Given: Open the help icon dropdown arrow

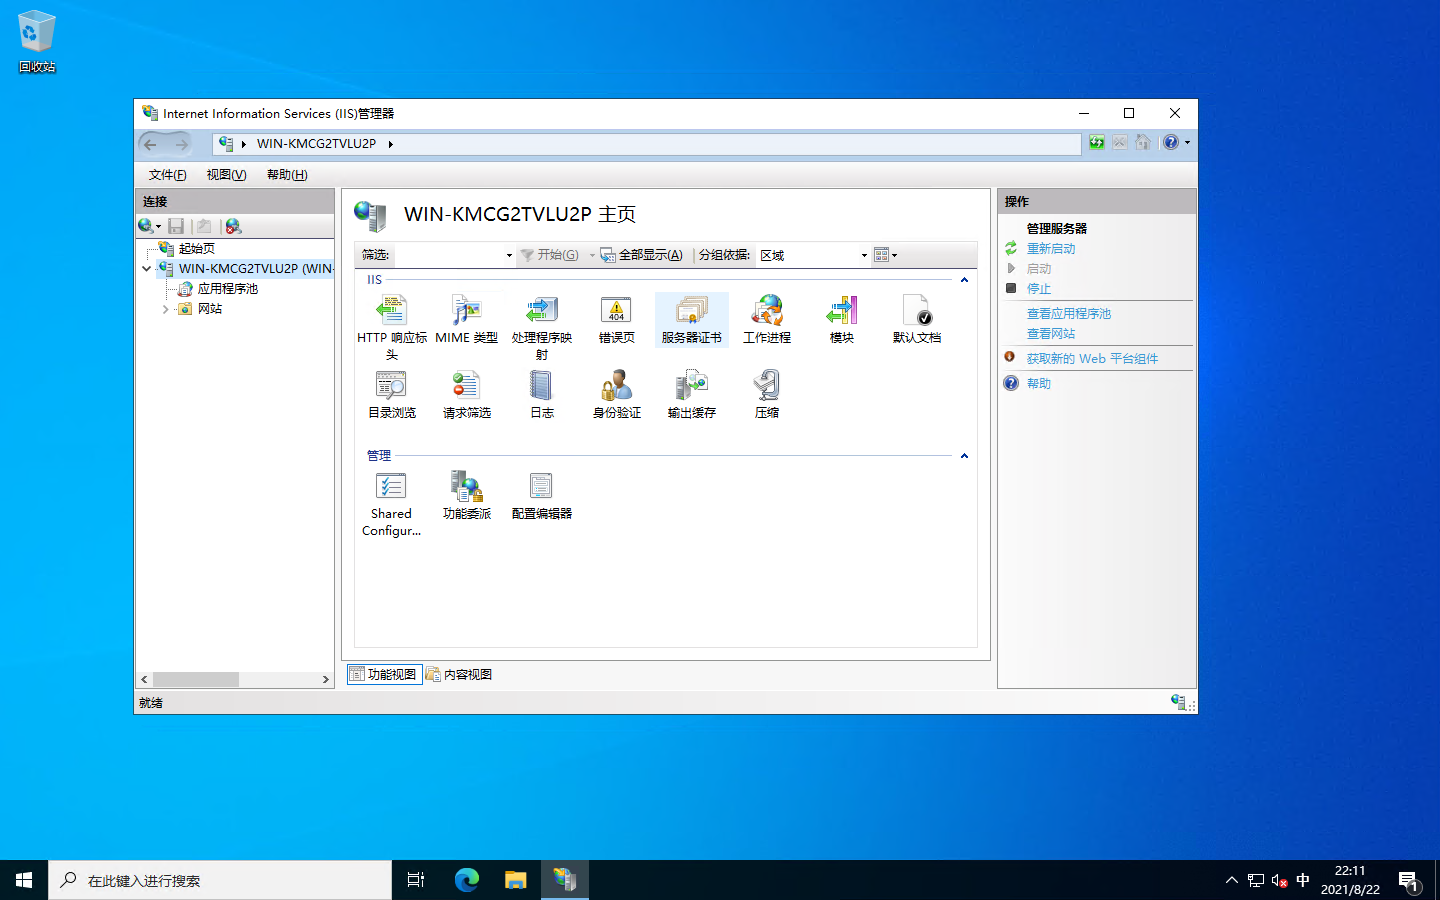Looking at the screenshot, I should [1187, 143].
